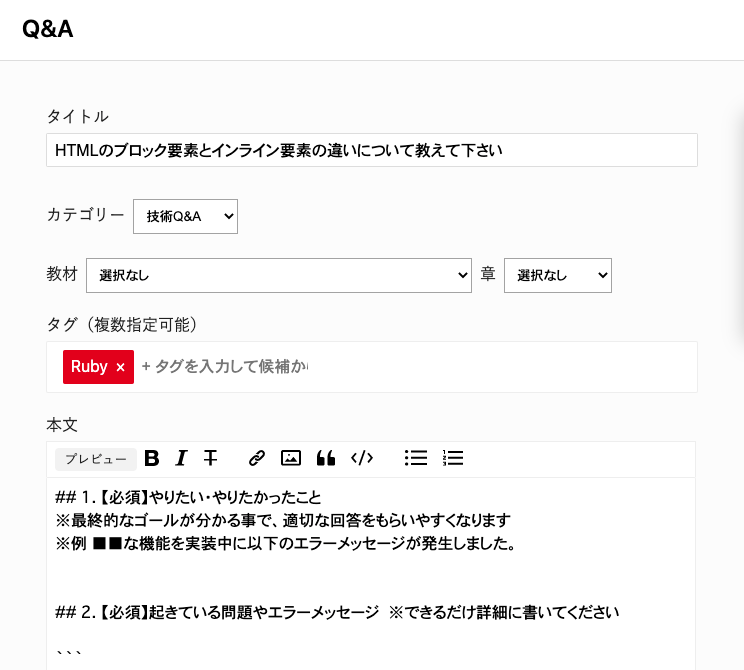Click the ``` code fence line

(69, 652)
